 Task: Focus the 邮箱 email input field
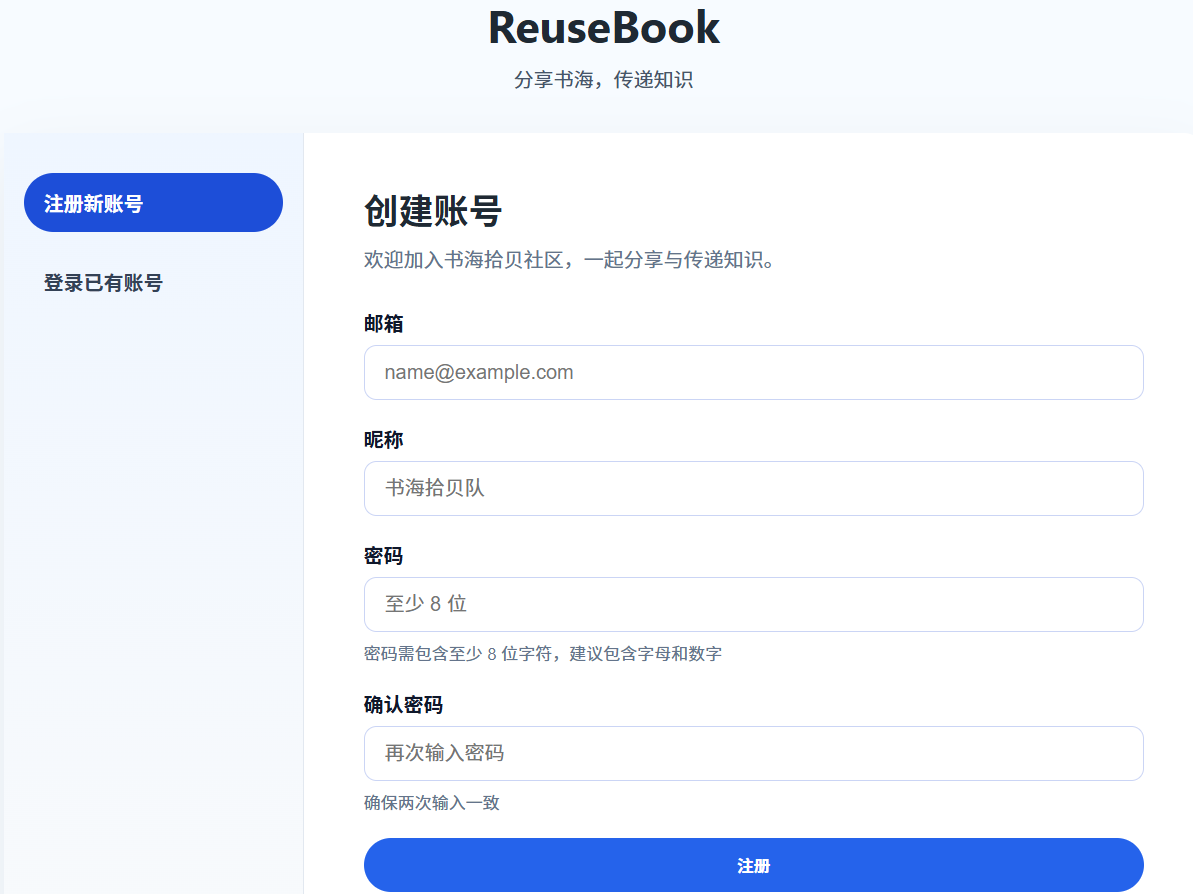click(753, 373)
